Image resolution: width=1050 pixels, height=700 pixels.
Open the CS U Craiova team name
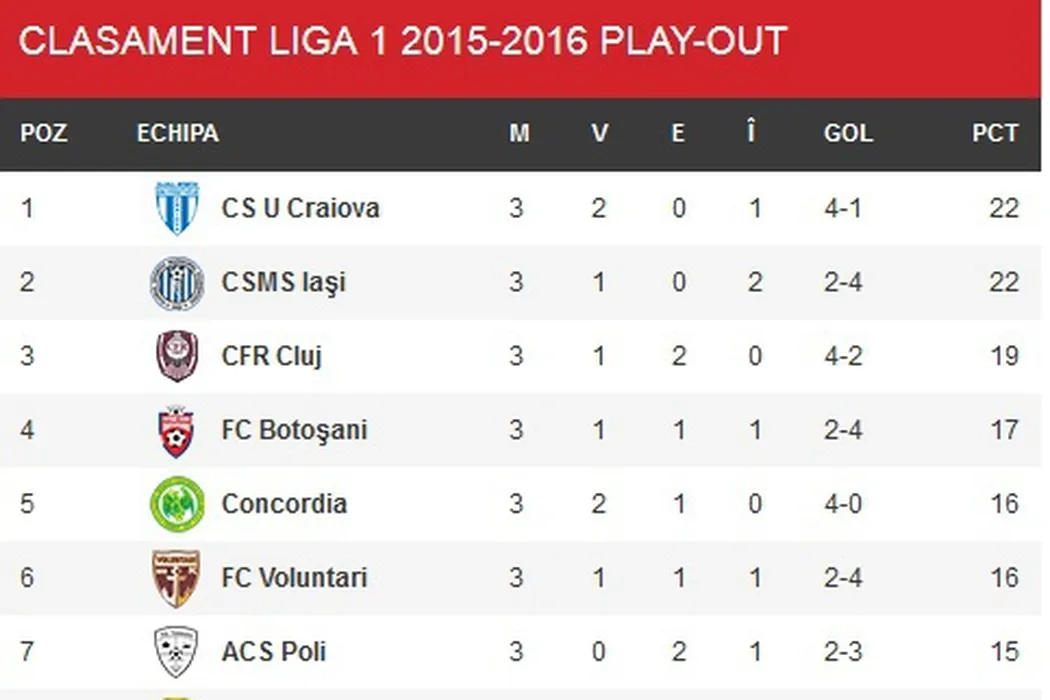coord(300,208)
